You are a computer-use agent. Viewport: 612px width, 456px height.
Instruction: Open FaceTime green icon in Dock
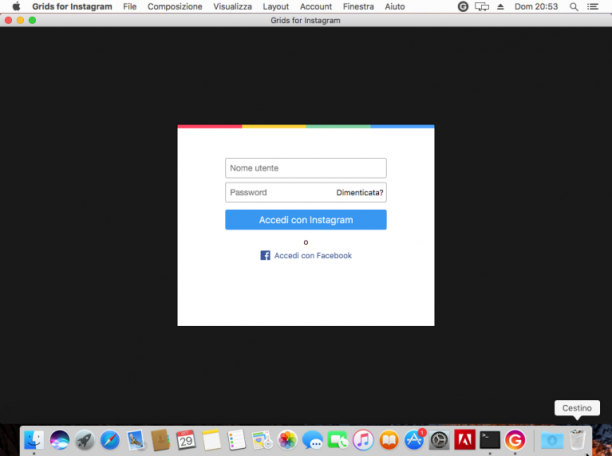coord(338,440)
